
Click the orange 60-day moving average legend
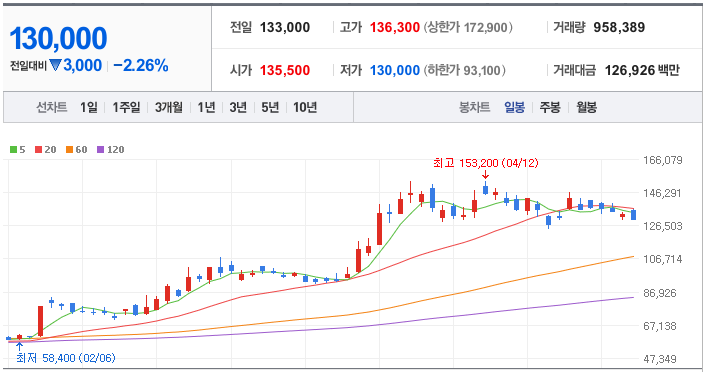tap(76, 150)
